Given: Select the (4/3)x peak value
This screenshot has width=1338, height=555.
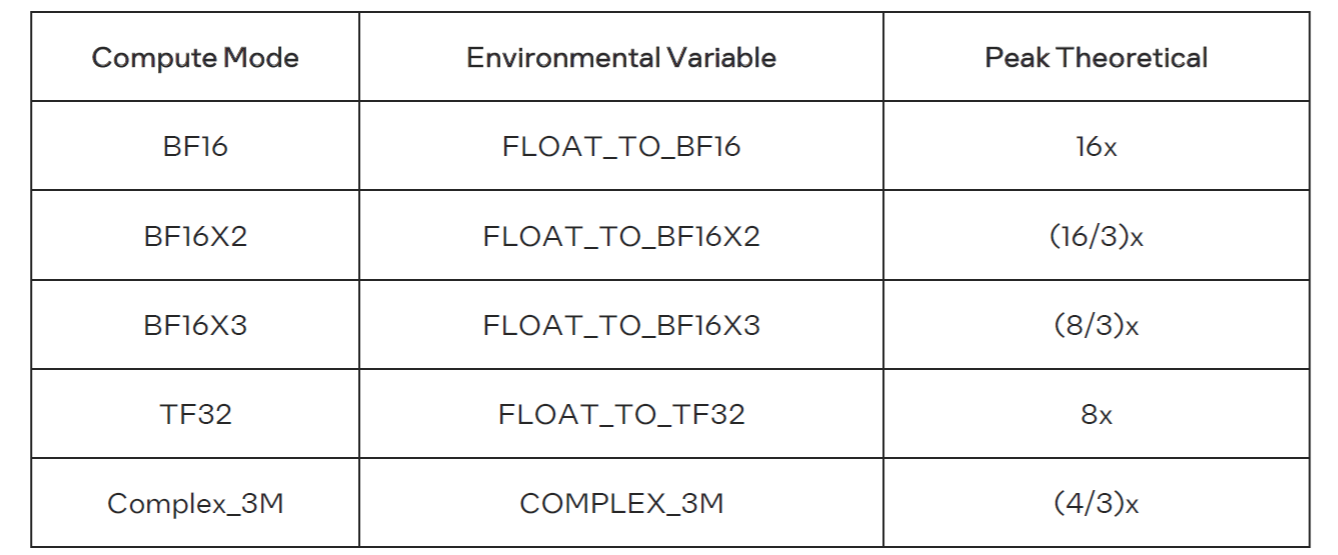Looking at the screenshot, I should tap(1096, 503).
